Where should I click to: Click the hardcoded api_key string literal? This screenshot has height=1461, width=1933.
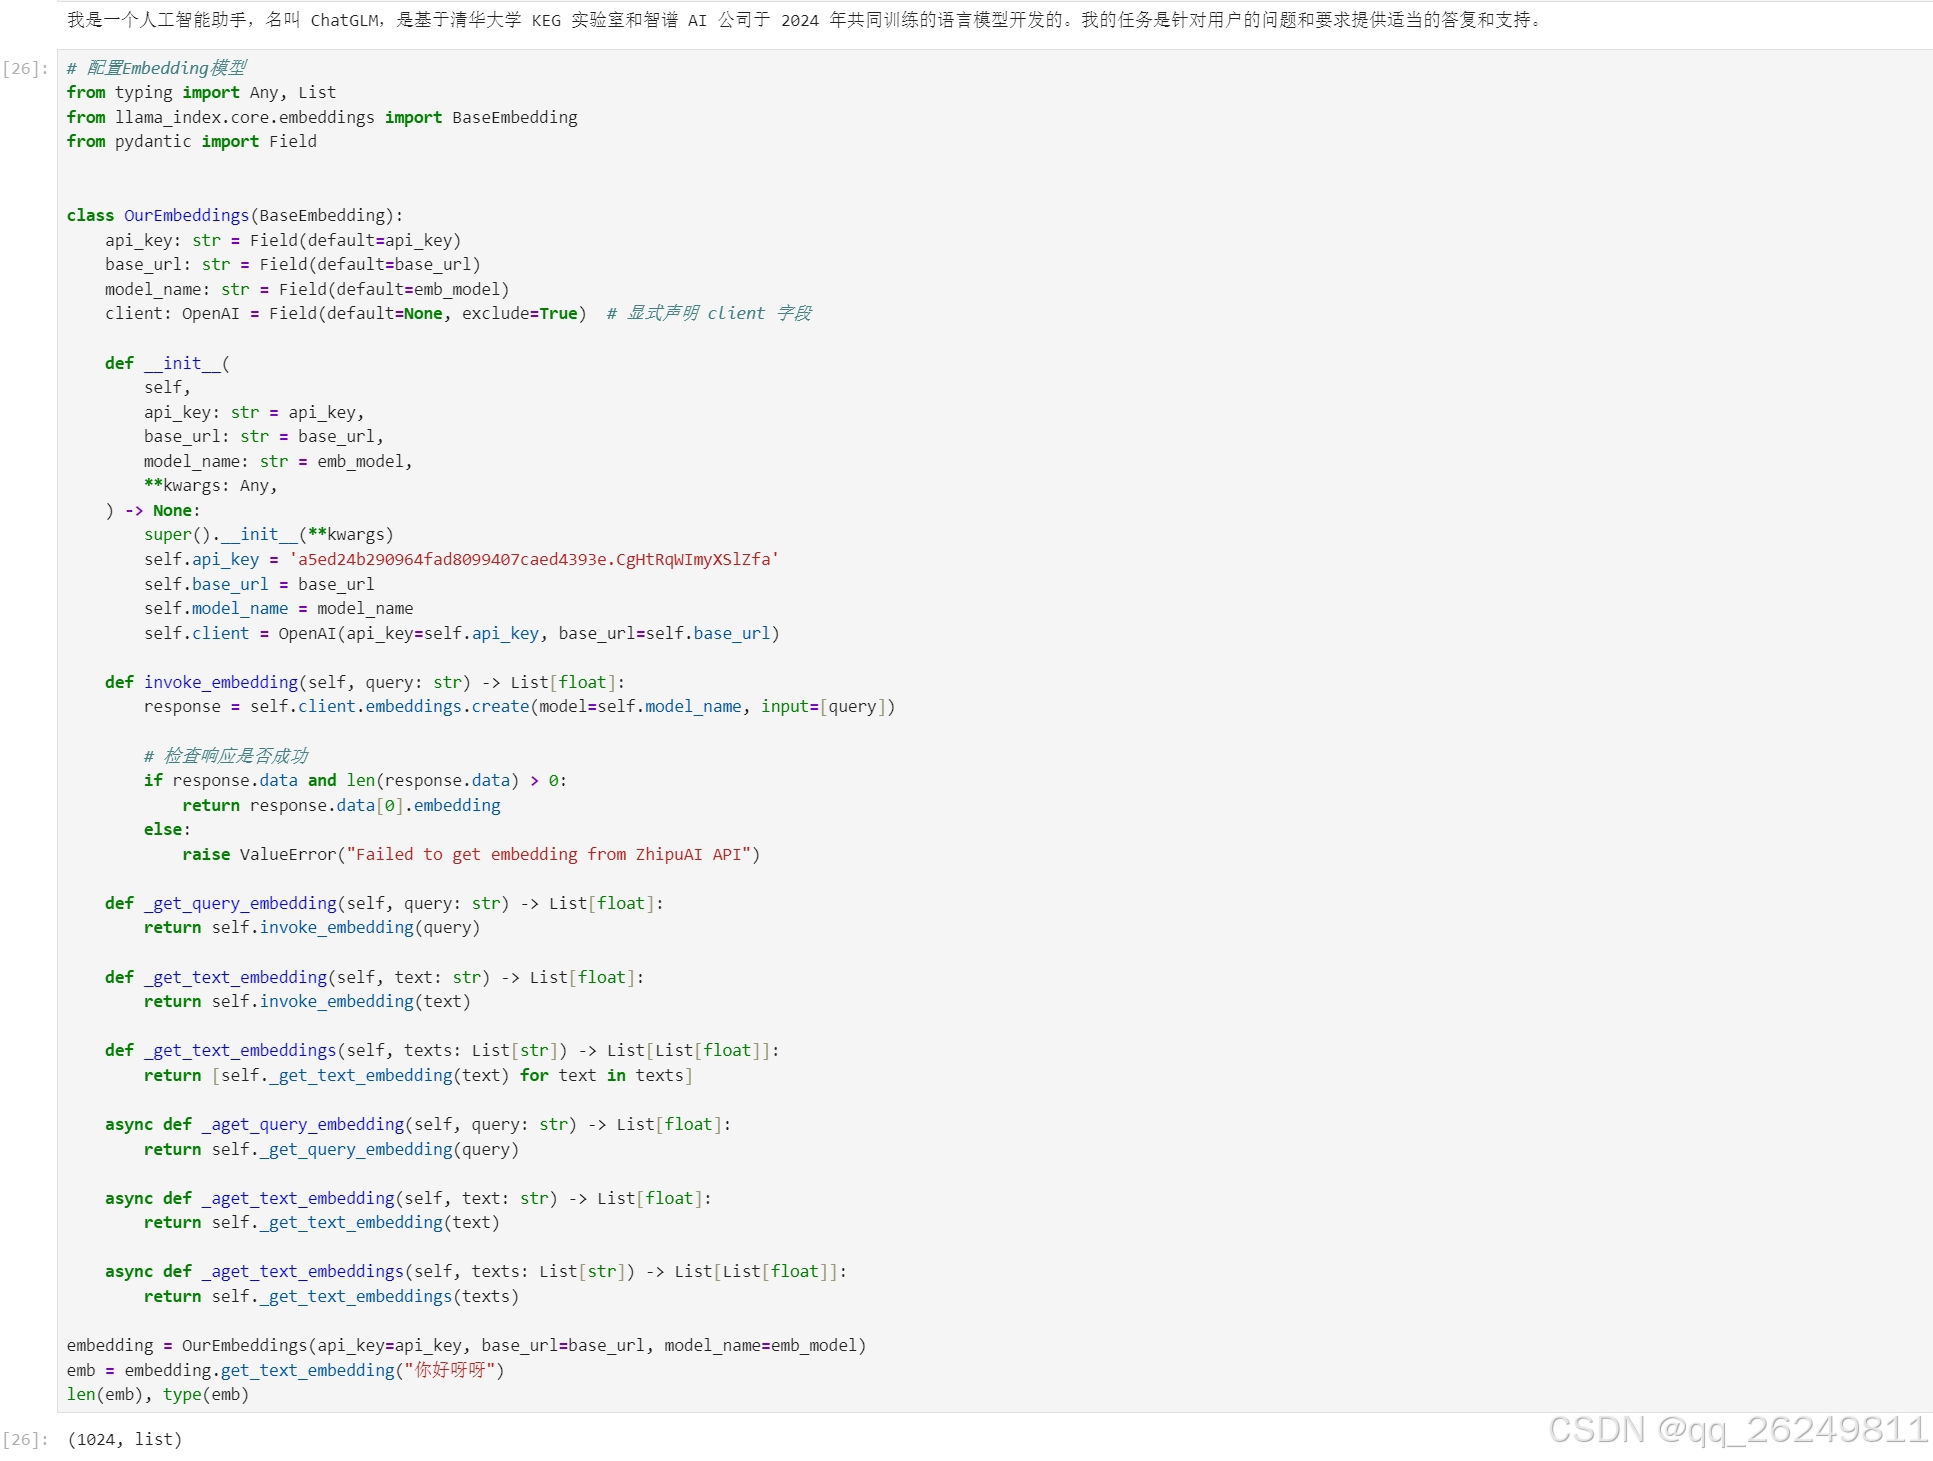(534, 560)
